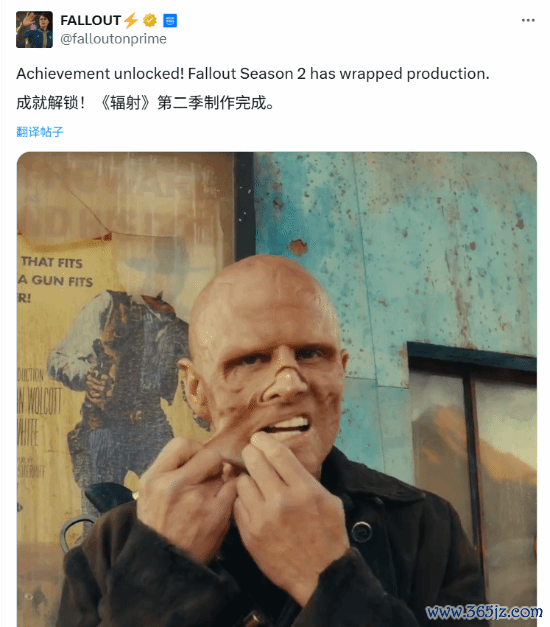Click the Chinese line '成就解锁！《辐射》第二季制作完成。'
550x627 pixels.
(145, 103)
